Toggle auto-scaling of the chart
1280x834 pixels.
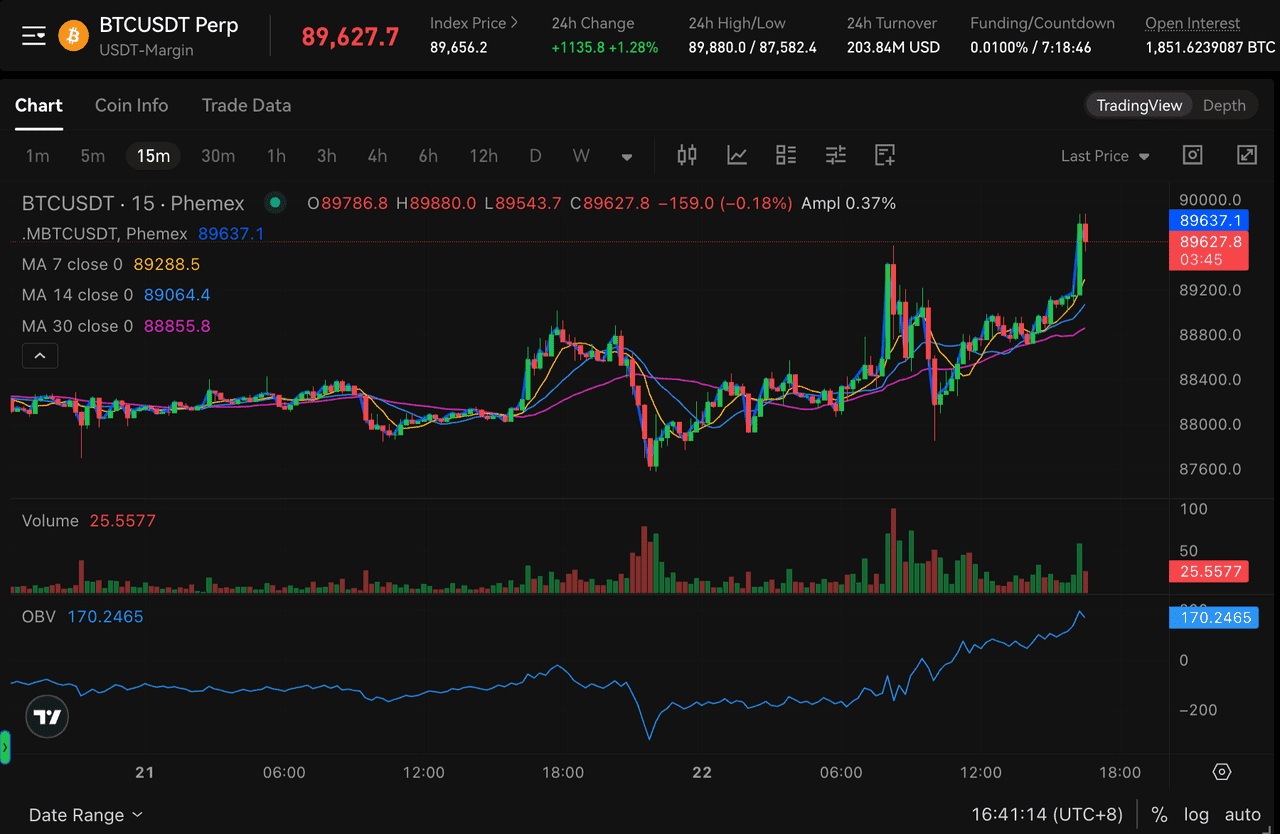(x=1244, y=814)
